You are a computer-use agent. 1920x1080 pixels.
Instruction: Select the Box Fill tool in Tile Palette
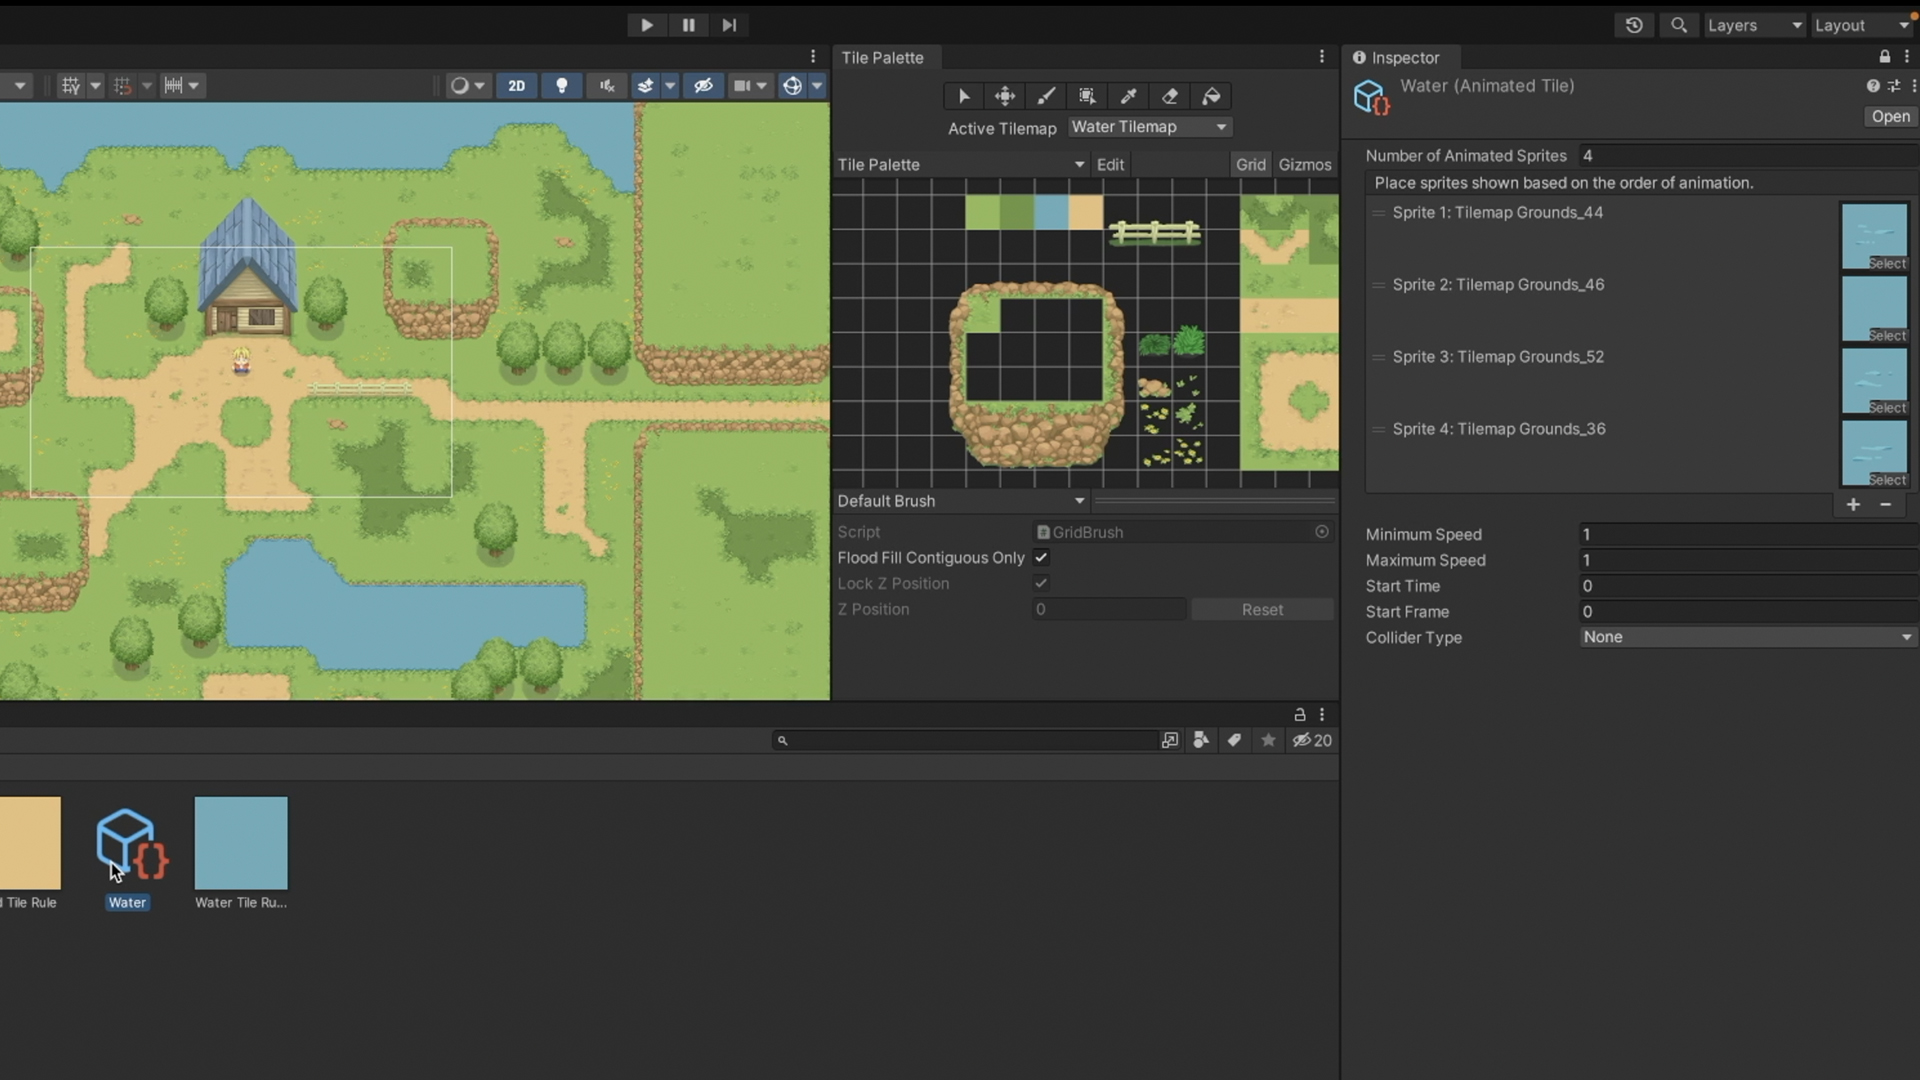click(1087, 96)
